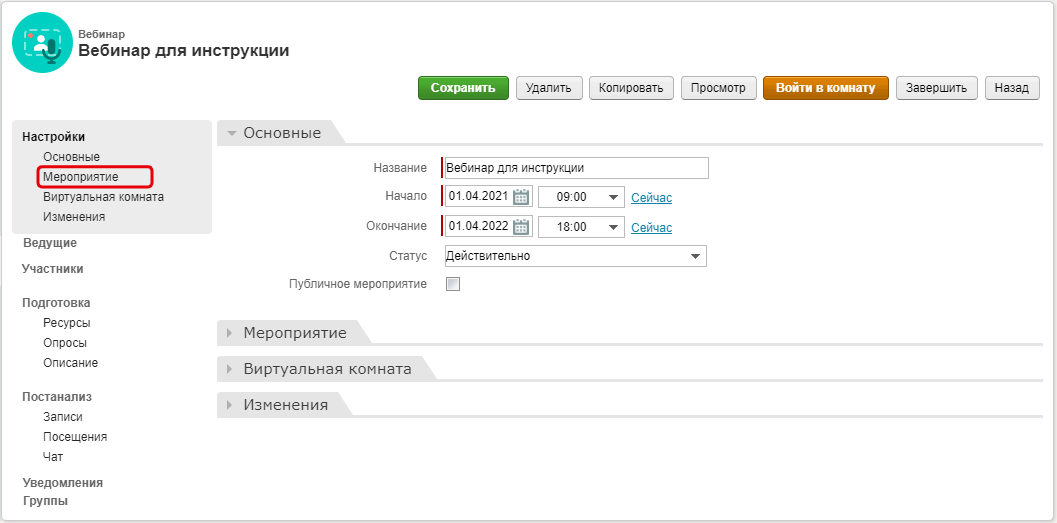The width and height of the screenshot is (1057, 523).
Task: Click the Название input field
Action: (575, 168)
